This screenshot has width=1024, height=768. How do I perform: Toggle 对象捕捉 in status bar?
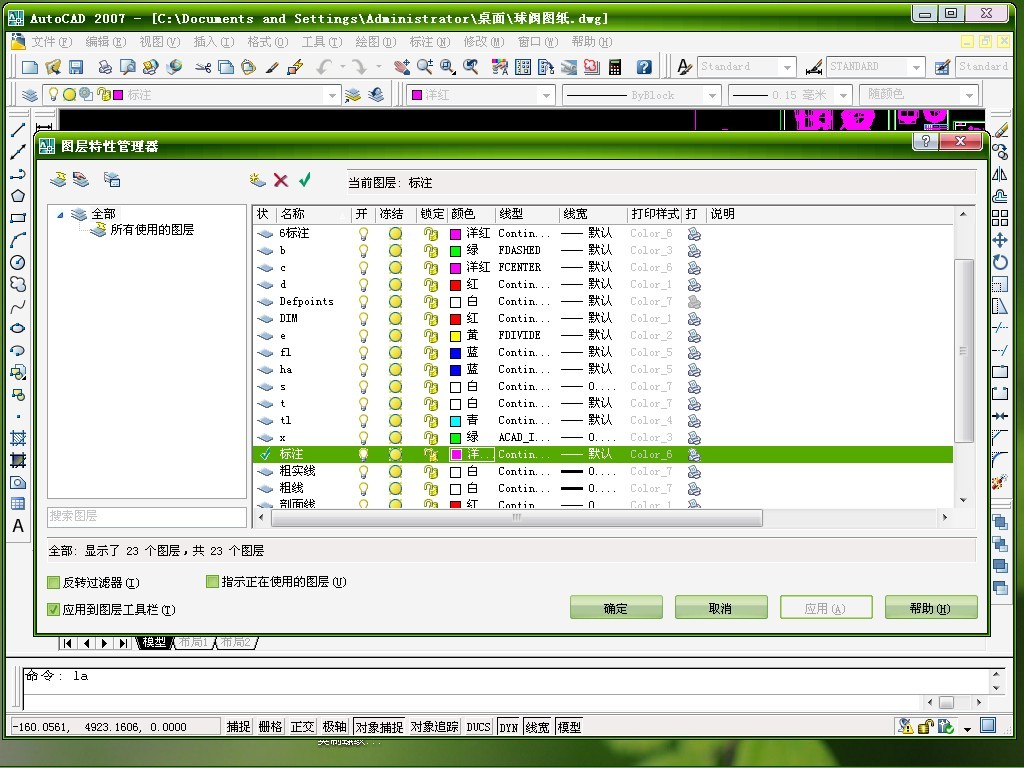click(379, 727)
